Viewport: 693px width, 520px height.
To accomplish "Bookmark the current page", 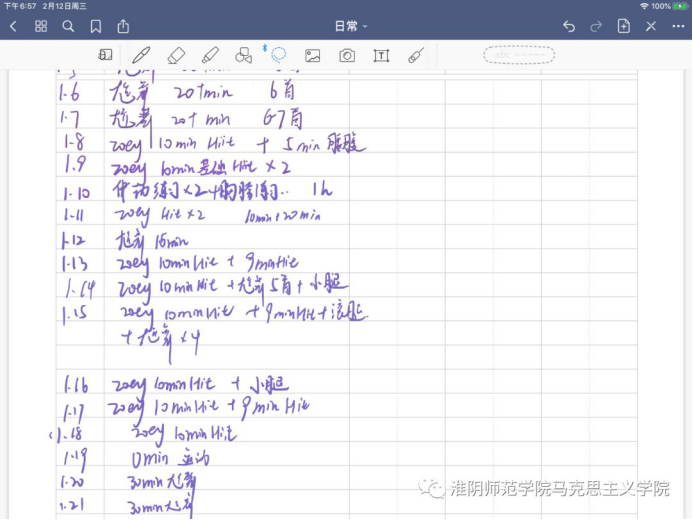I will [96, 26].
